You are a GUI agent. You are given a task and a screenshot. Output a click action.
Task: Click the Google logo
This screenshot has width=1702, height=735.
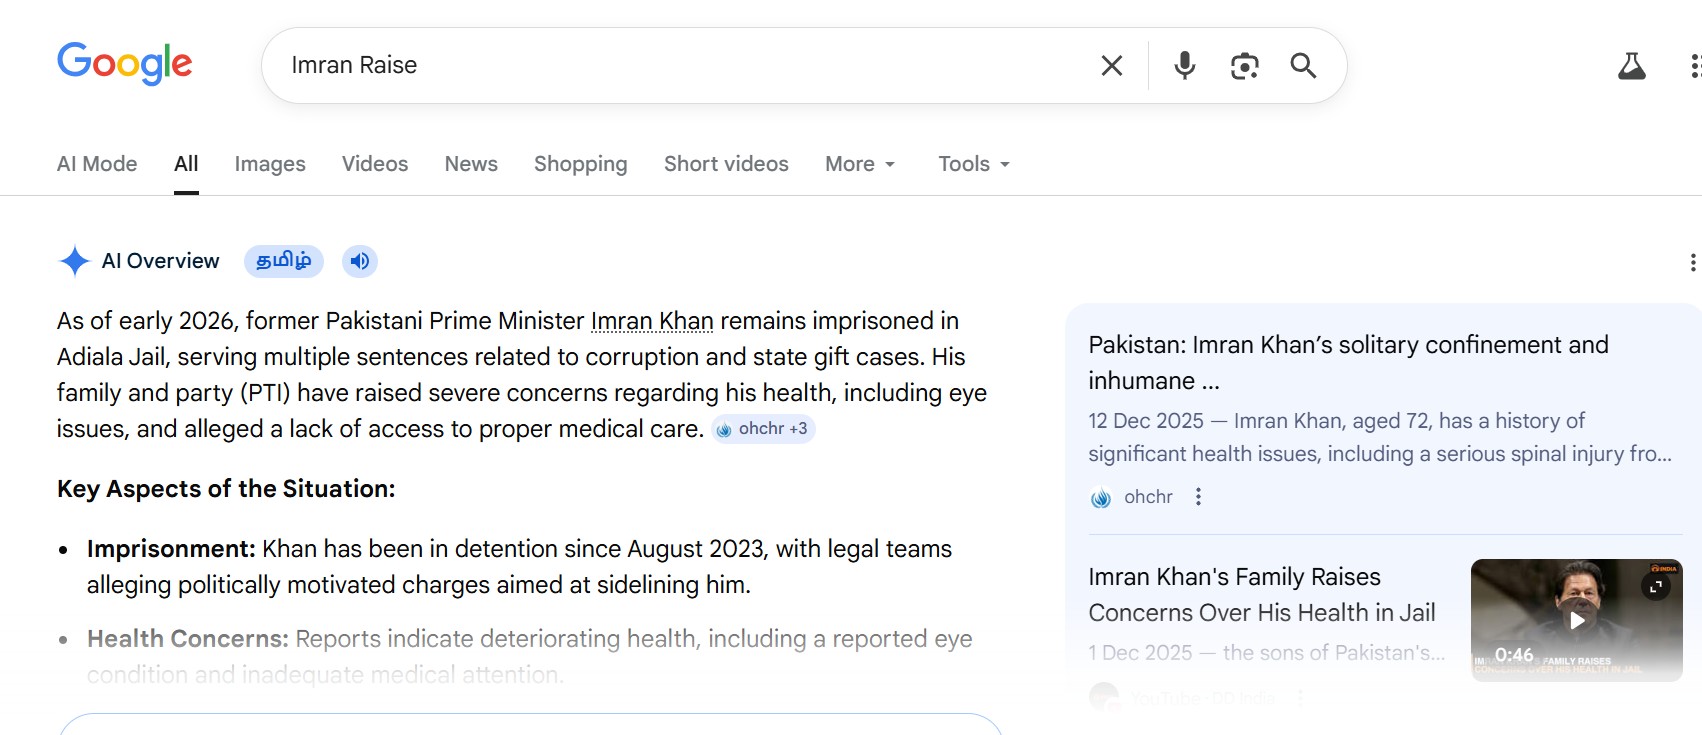[x=125, y=64]
